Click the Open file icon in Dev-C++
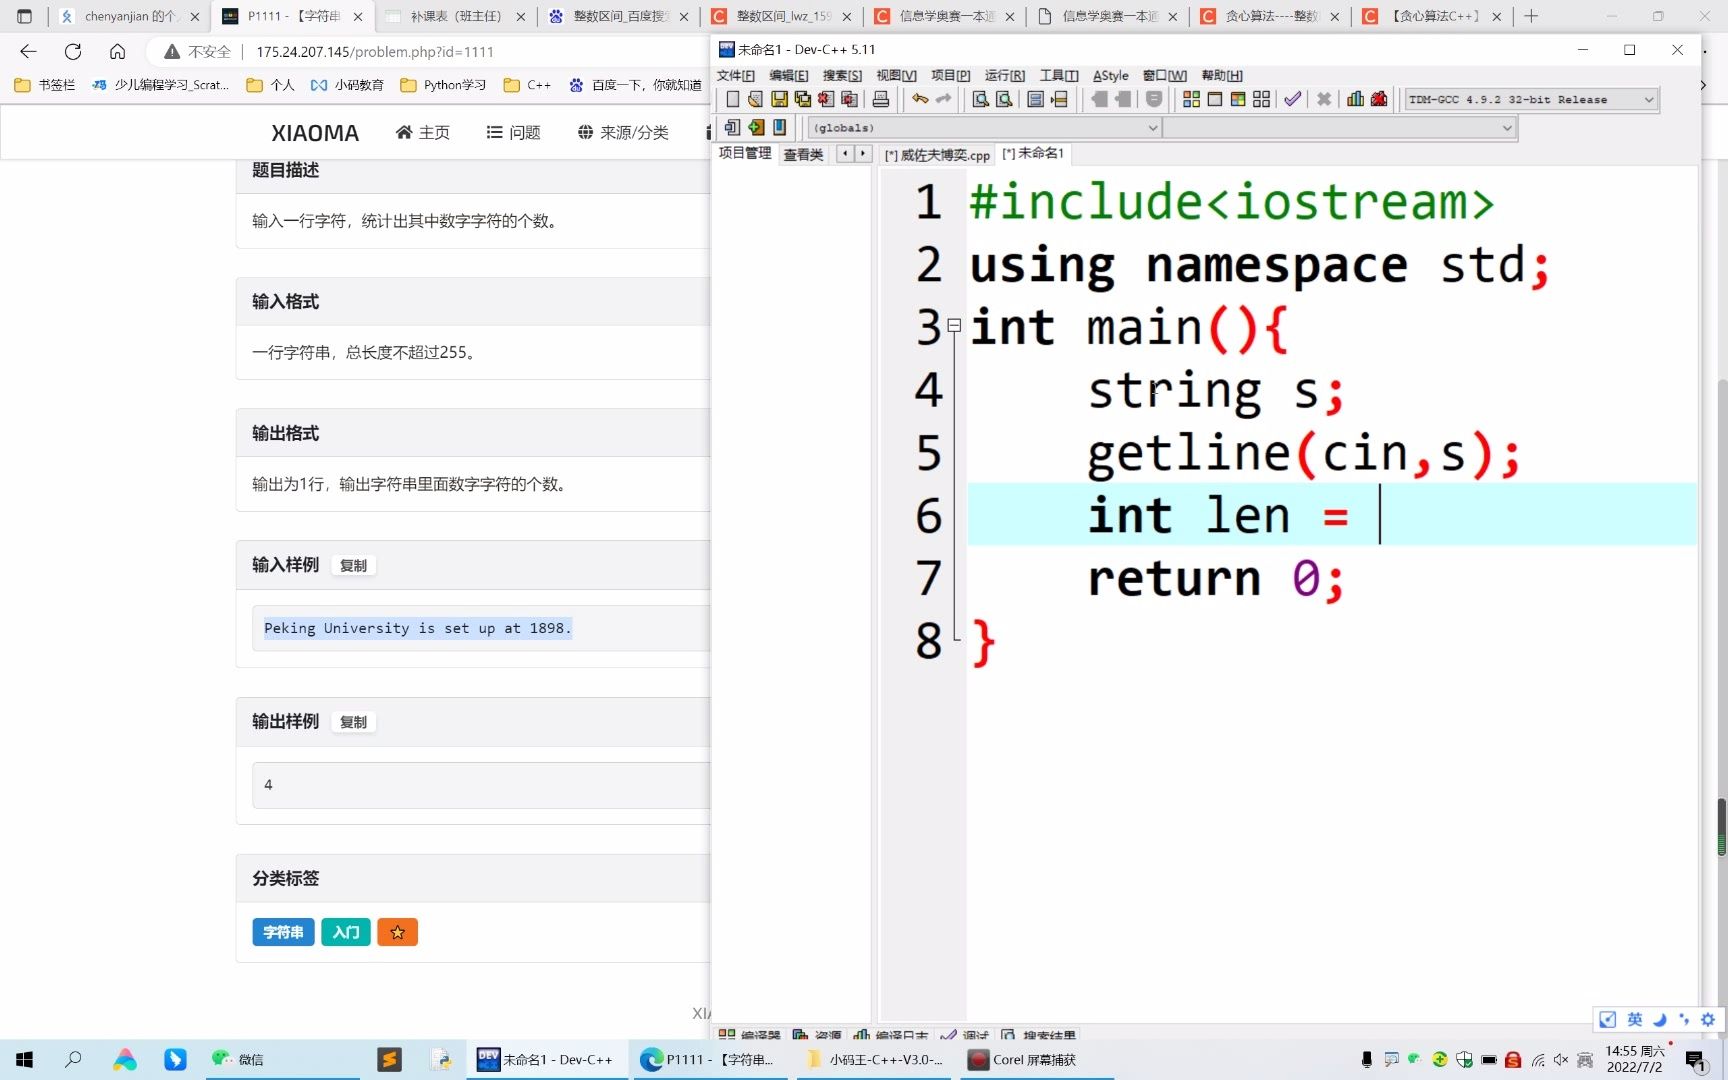 (756, 99)
